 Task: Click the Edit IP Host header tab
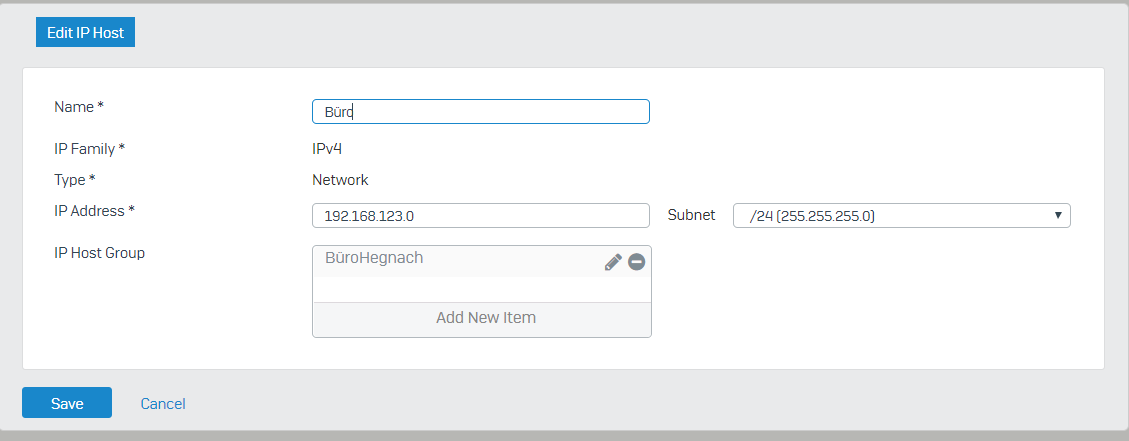[x=86, y=33]
